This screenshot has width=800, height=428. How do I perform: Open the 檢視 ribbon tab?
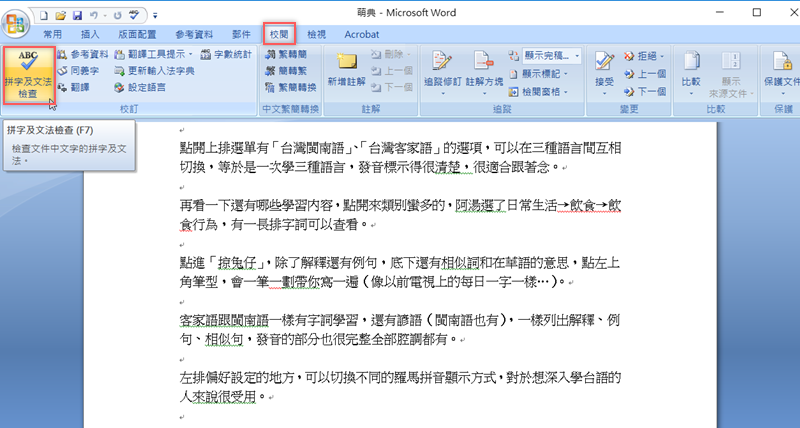pyautogui.click(x=316, y=34)
